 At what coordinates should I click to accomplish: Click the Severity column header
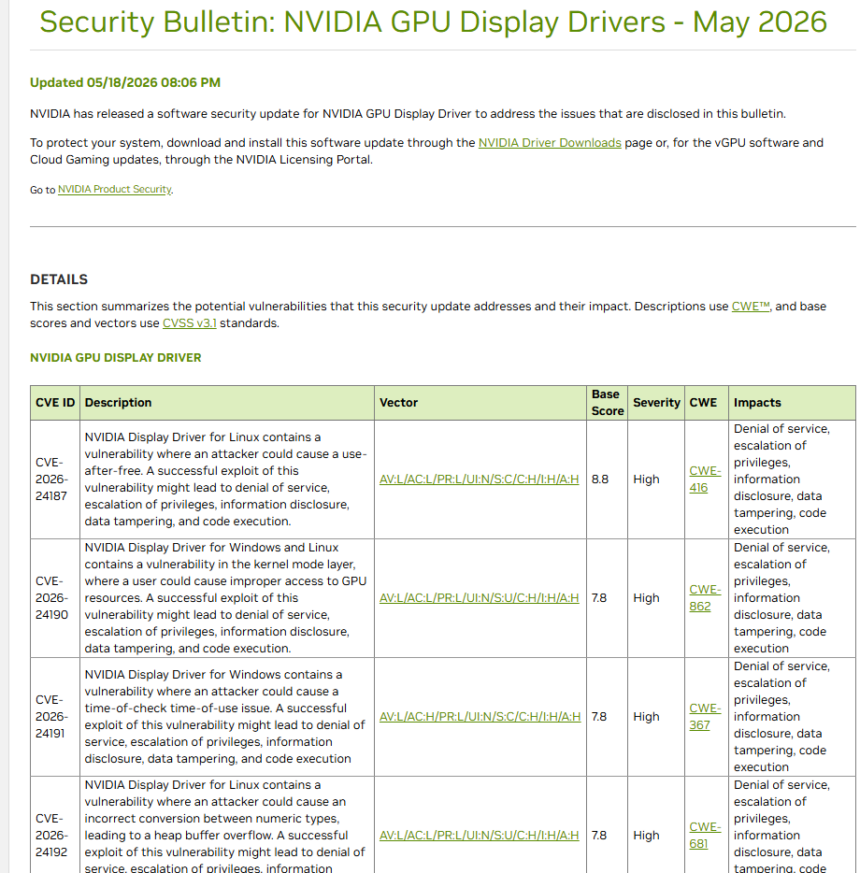click(x=656, y=403)
